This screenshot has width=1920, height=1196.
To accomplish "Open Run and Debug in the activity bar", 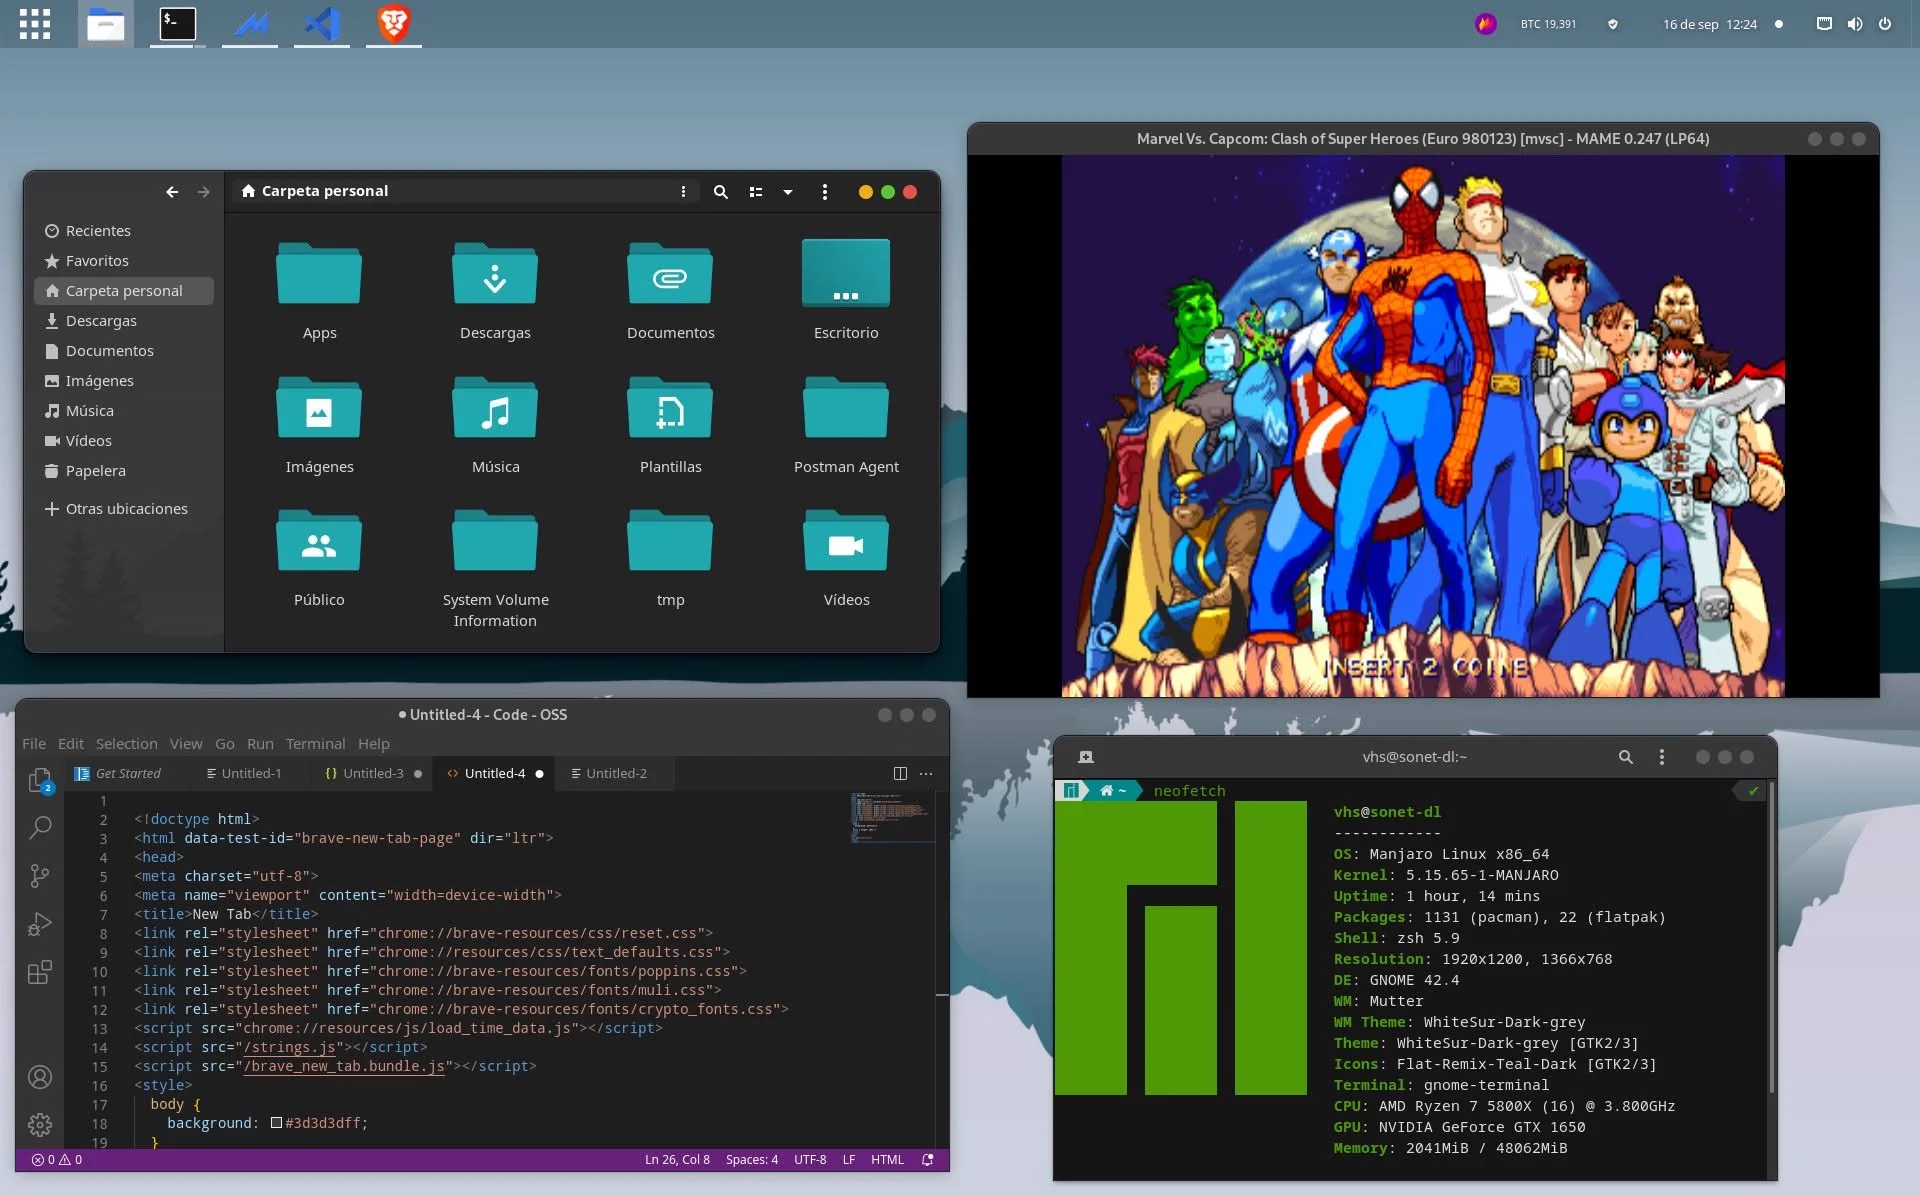I will (x=40, y=924).
